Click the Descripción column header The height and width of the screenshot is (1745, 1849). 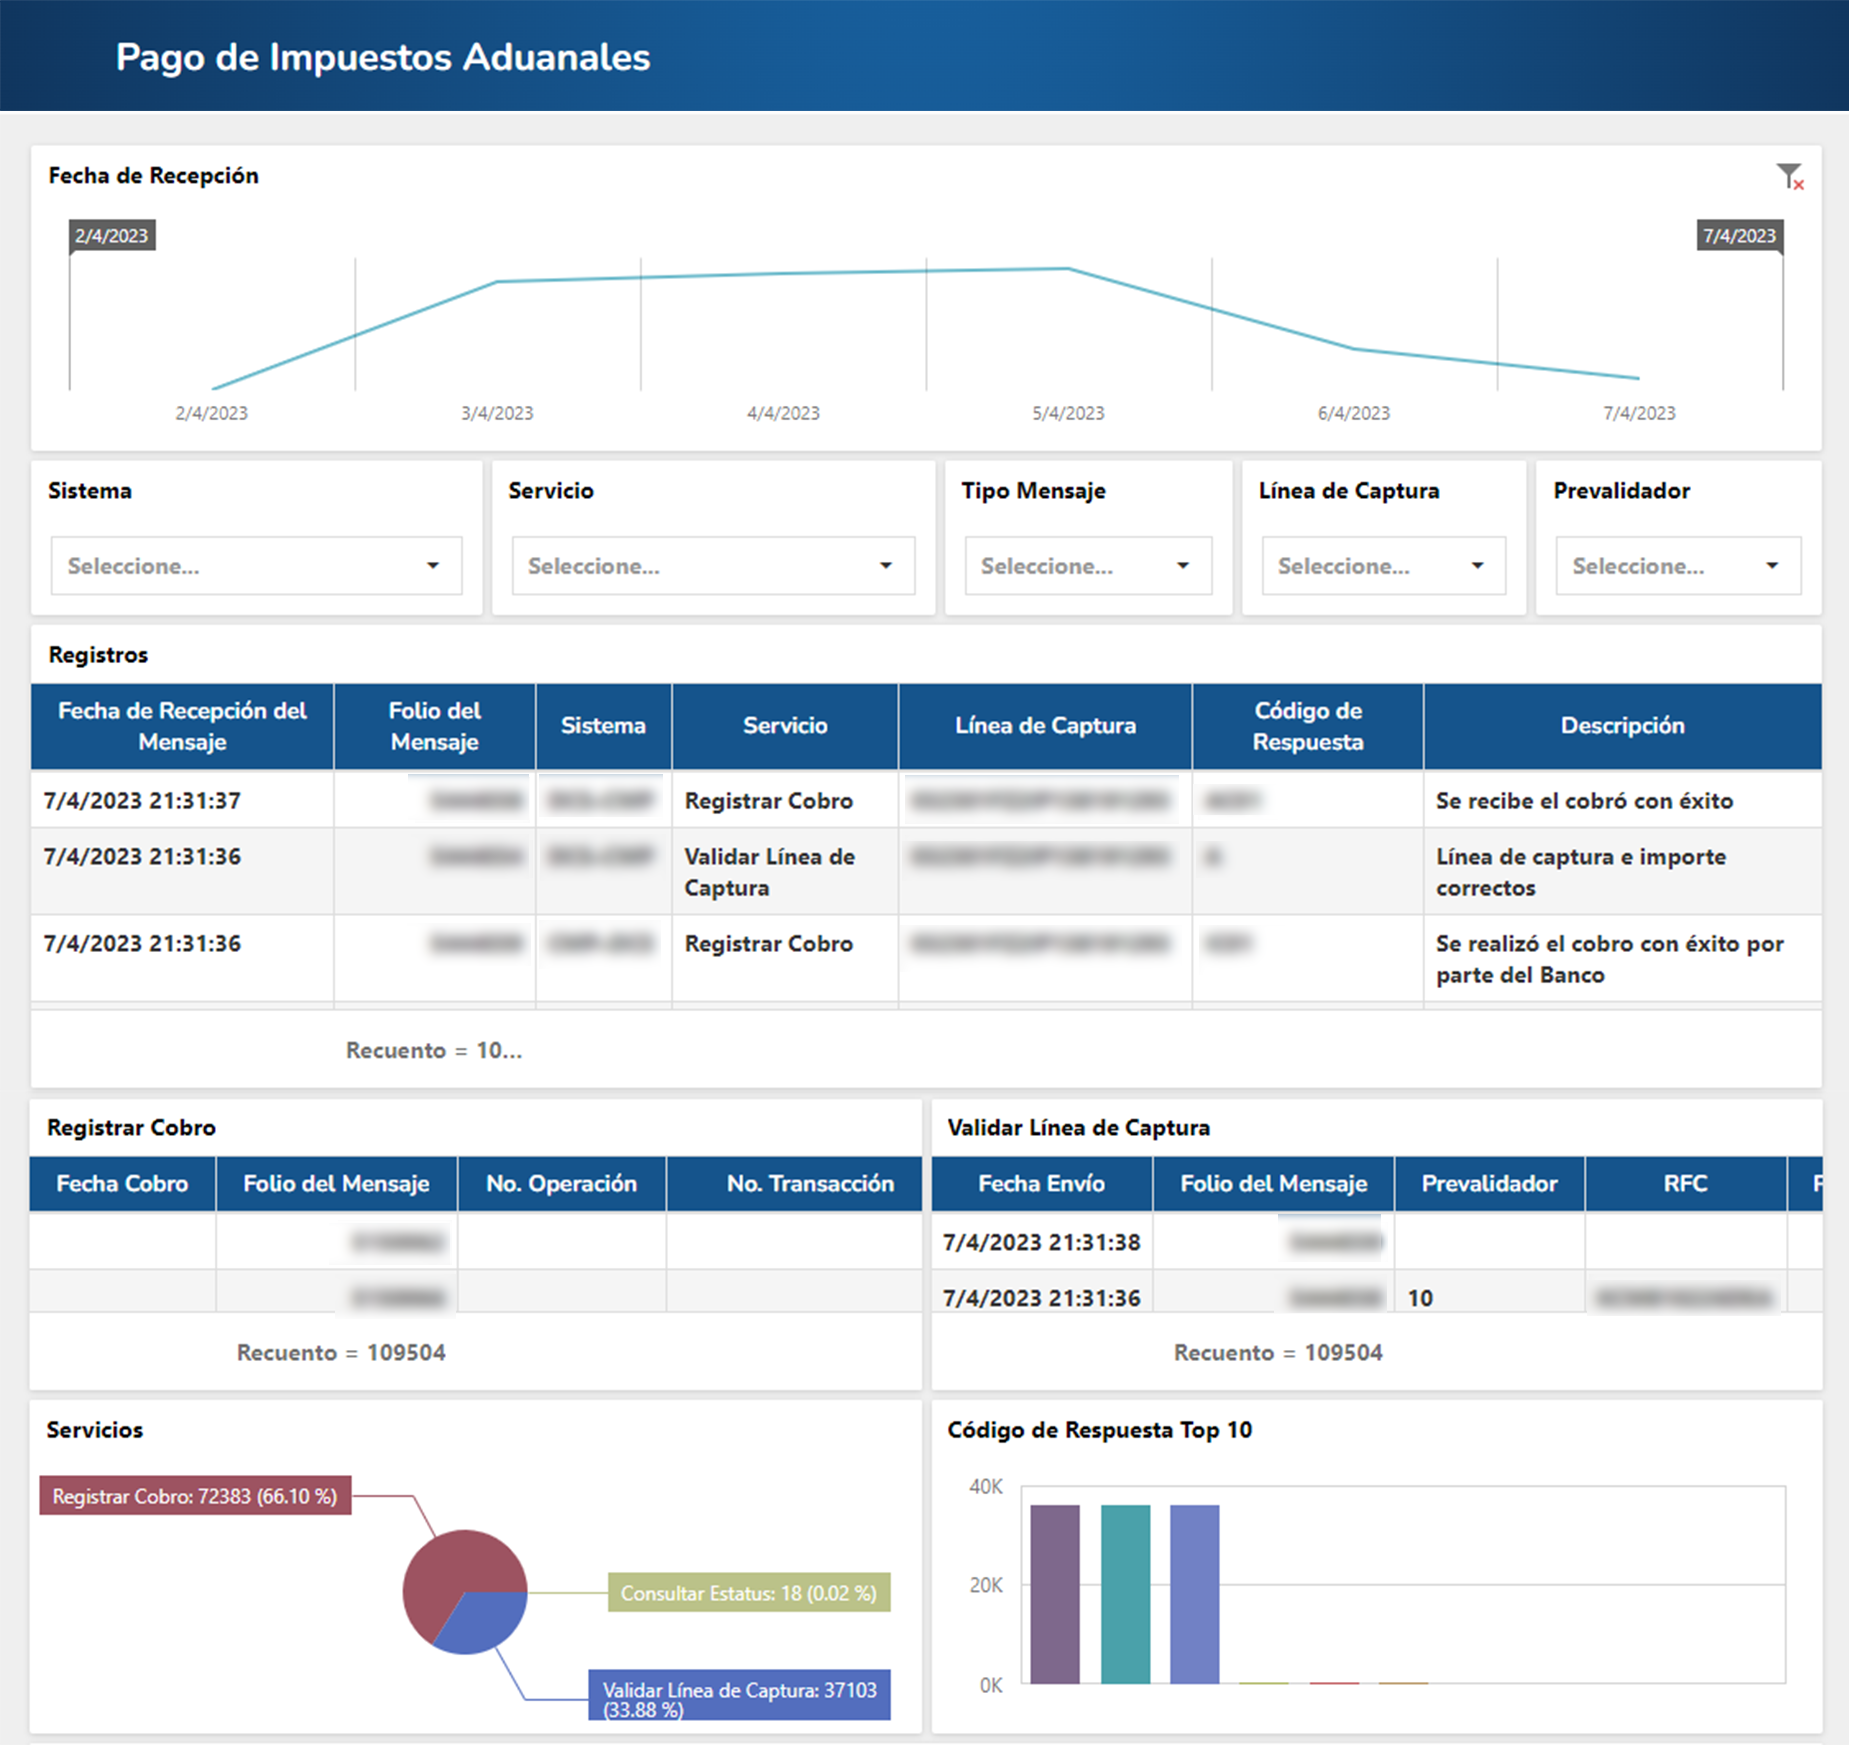[1622, 726]
